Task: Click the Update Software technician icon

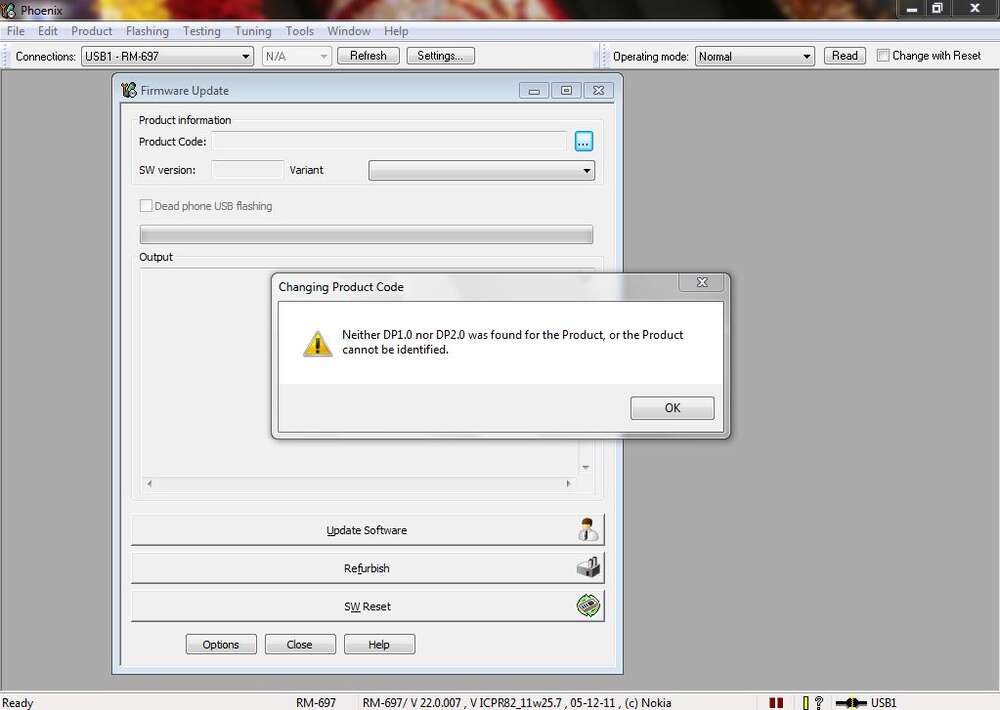Action: click(x=587, y=530)
